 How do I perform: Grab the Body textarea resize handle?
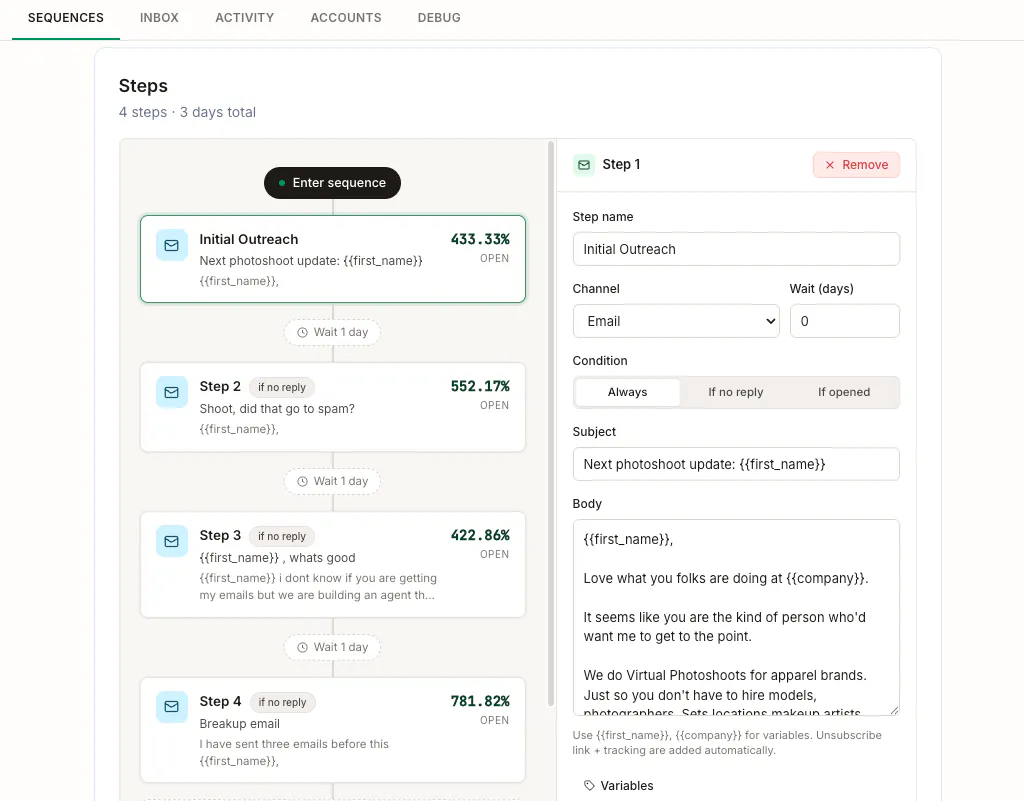(x=894, y=710)
